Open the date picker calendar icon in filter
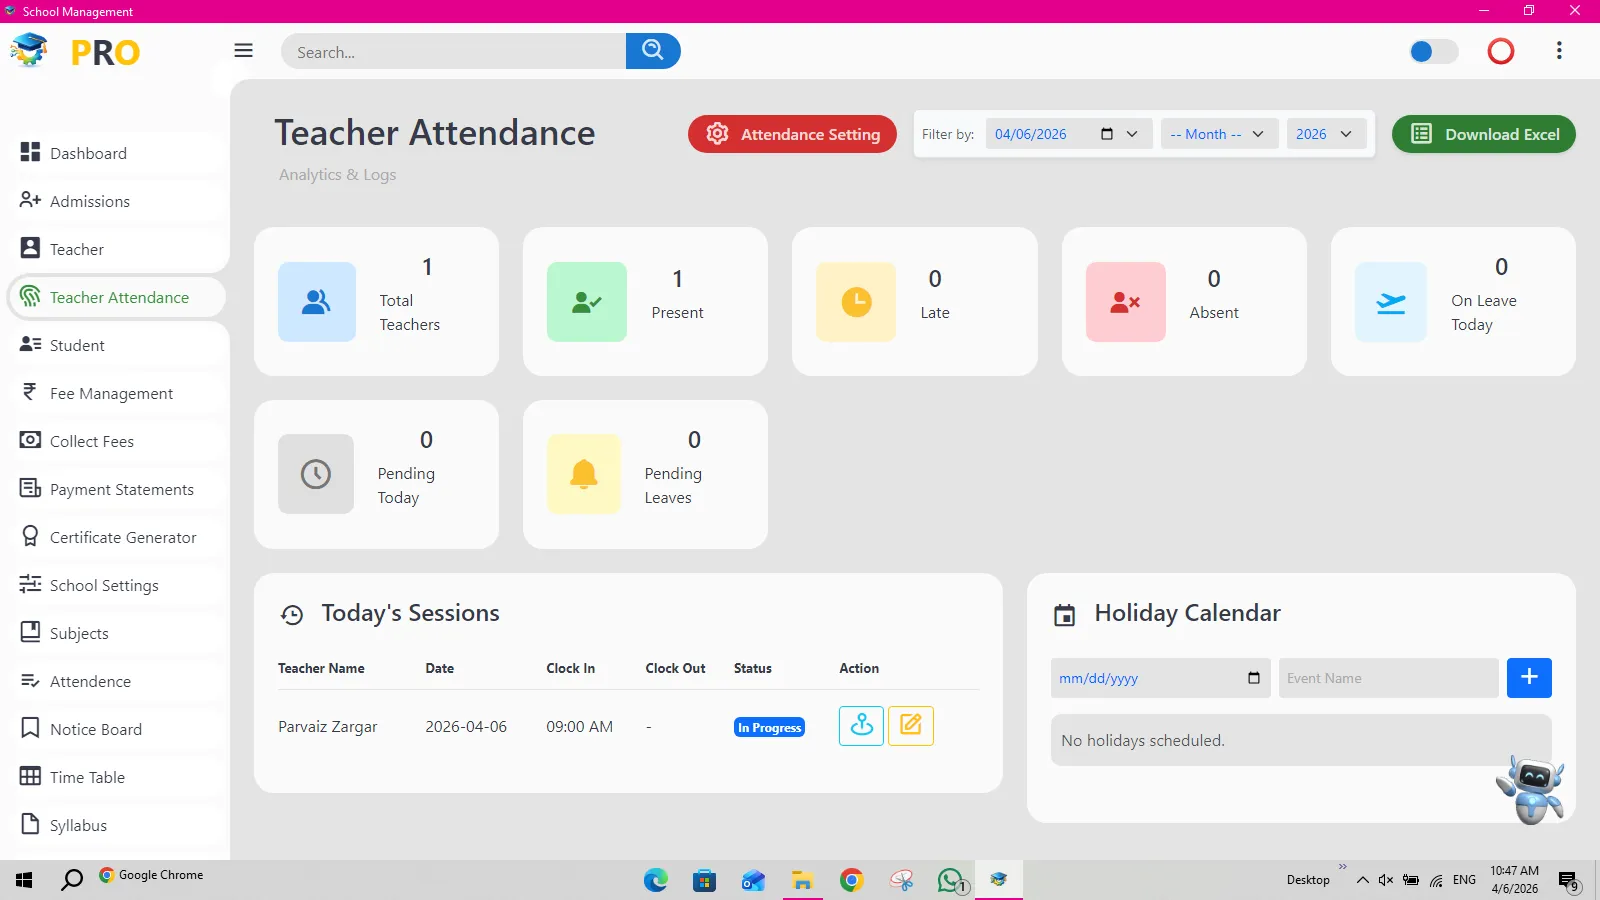The height and width of the screenshot is (900, 1600). [1107, 134]
